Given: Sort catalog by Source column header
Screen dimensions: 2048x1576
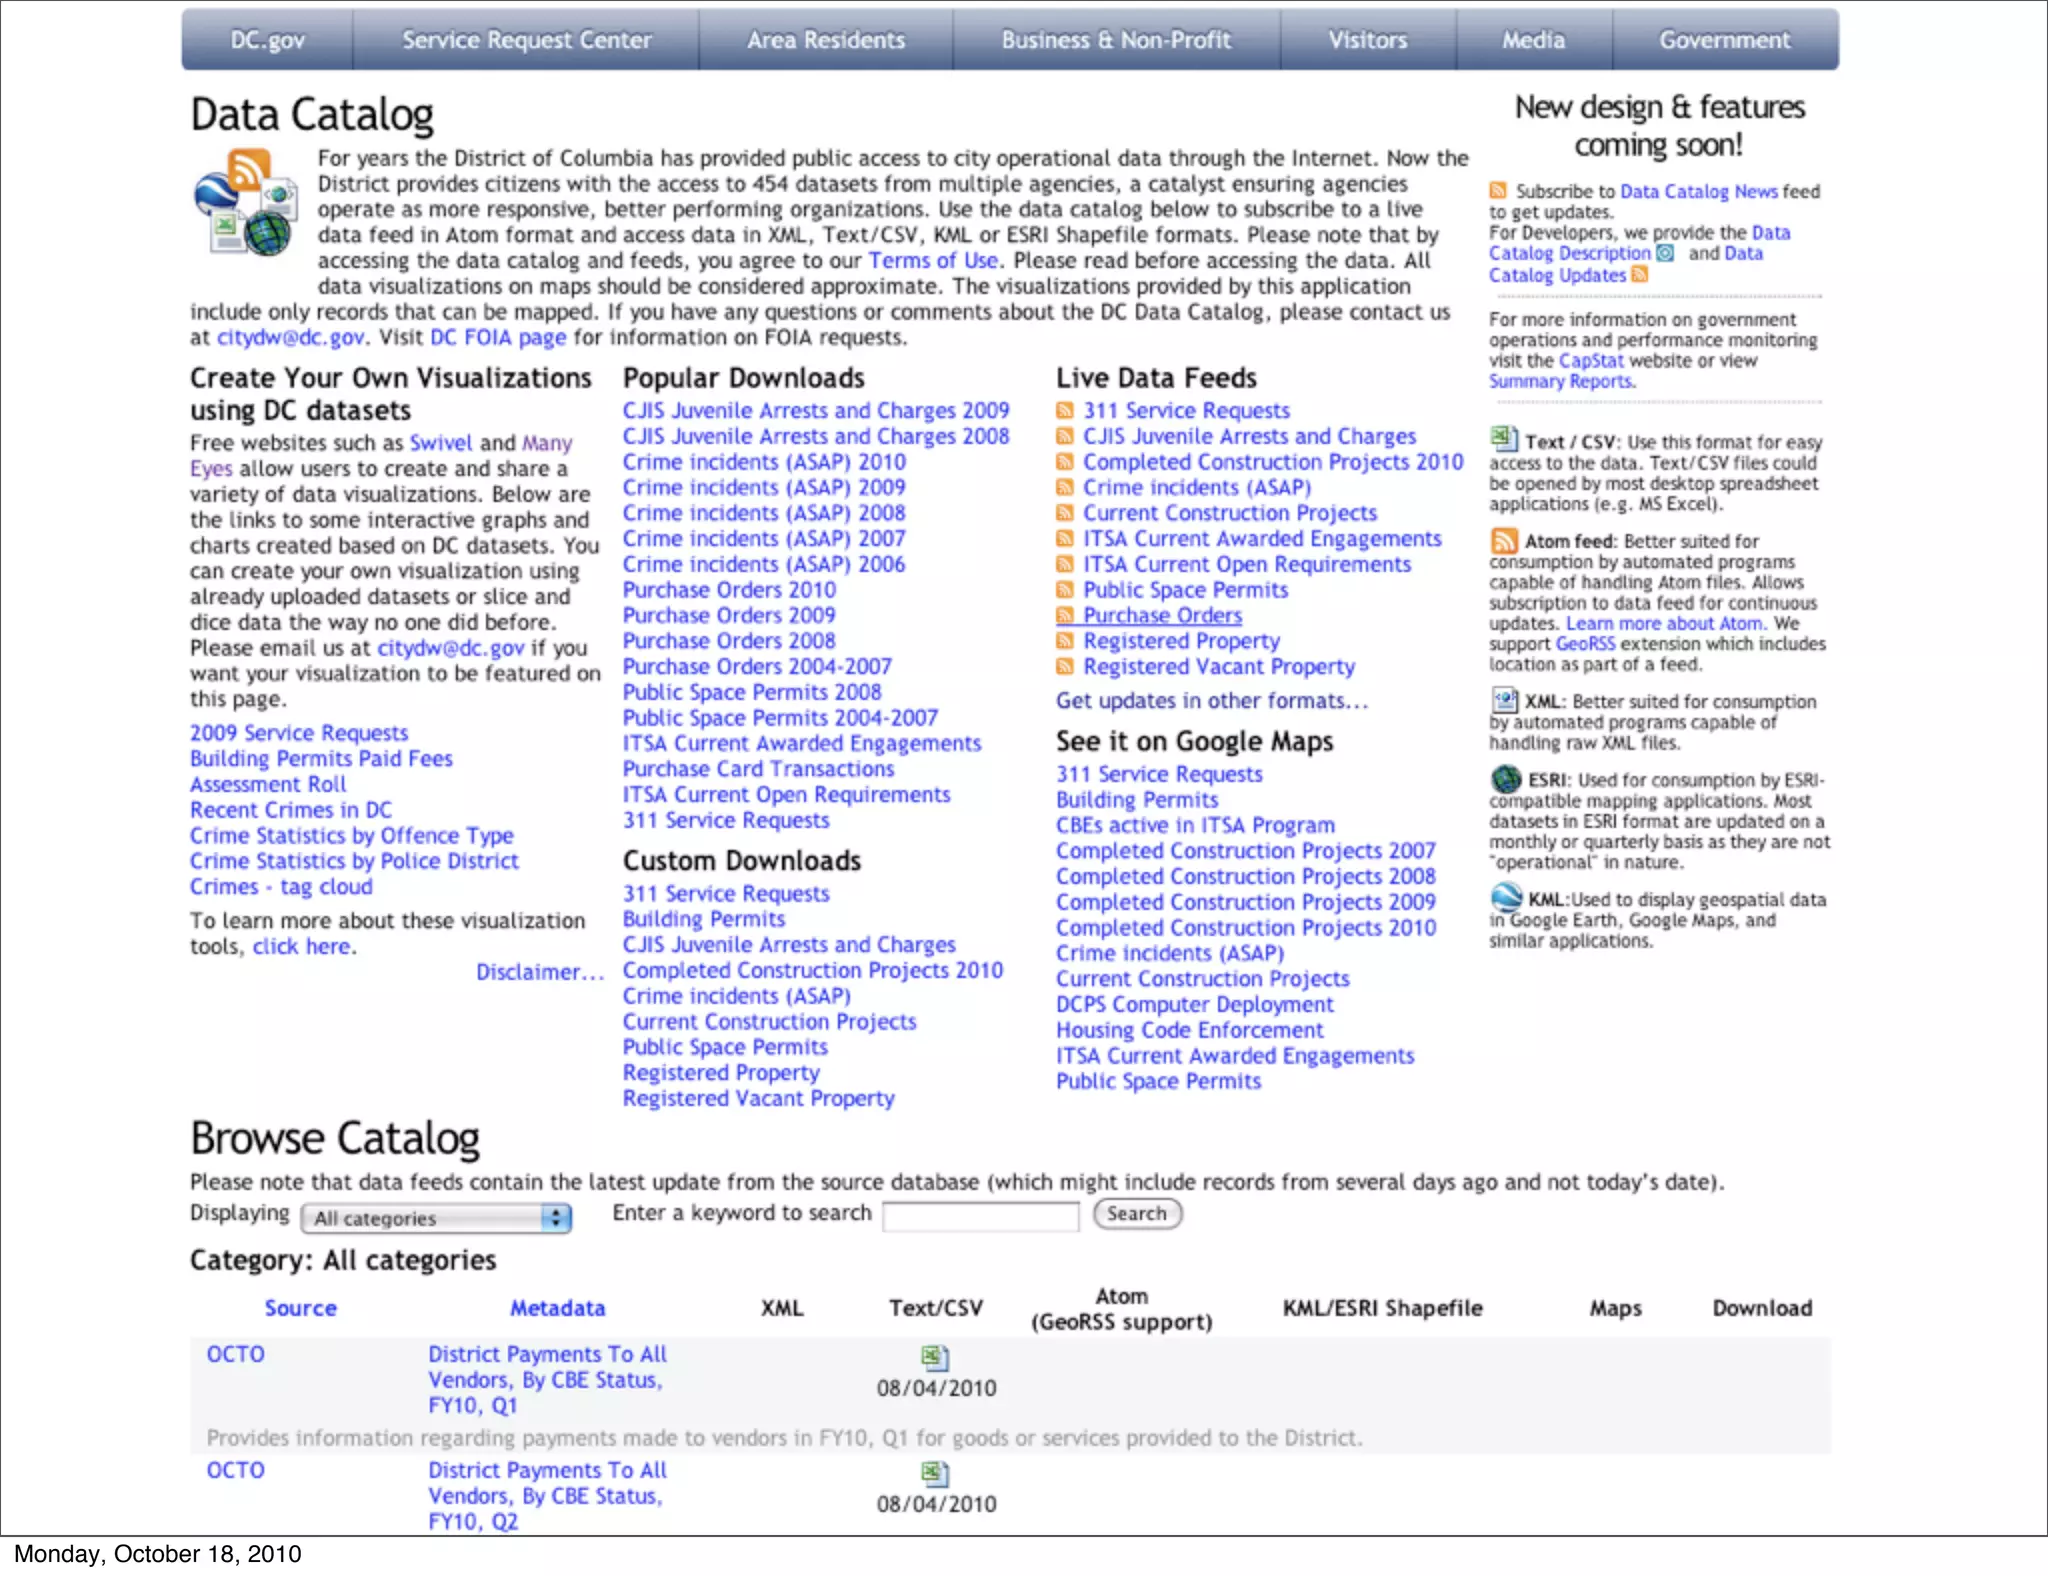Looking at the screenshot, I should (300, 1308).
